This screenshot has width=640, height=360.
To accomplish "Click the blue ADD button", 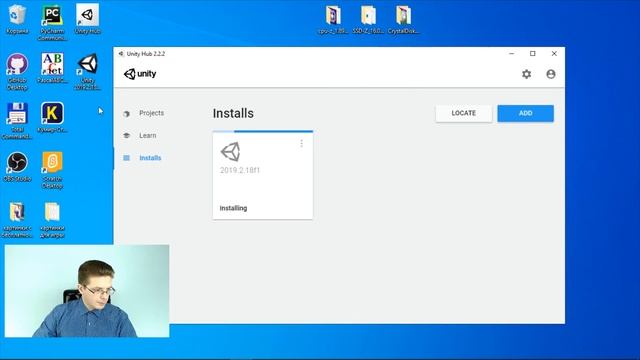I will pyautogui.click(x=526, y=113).
